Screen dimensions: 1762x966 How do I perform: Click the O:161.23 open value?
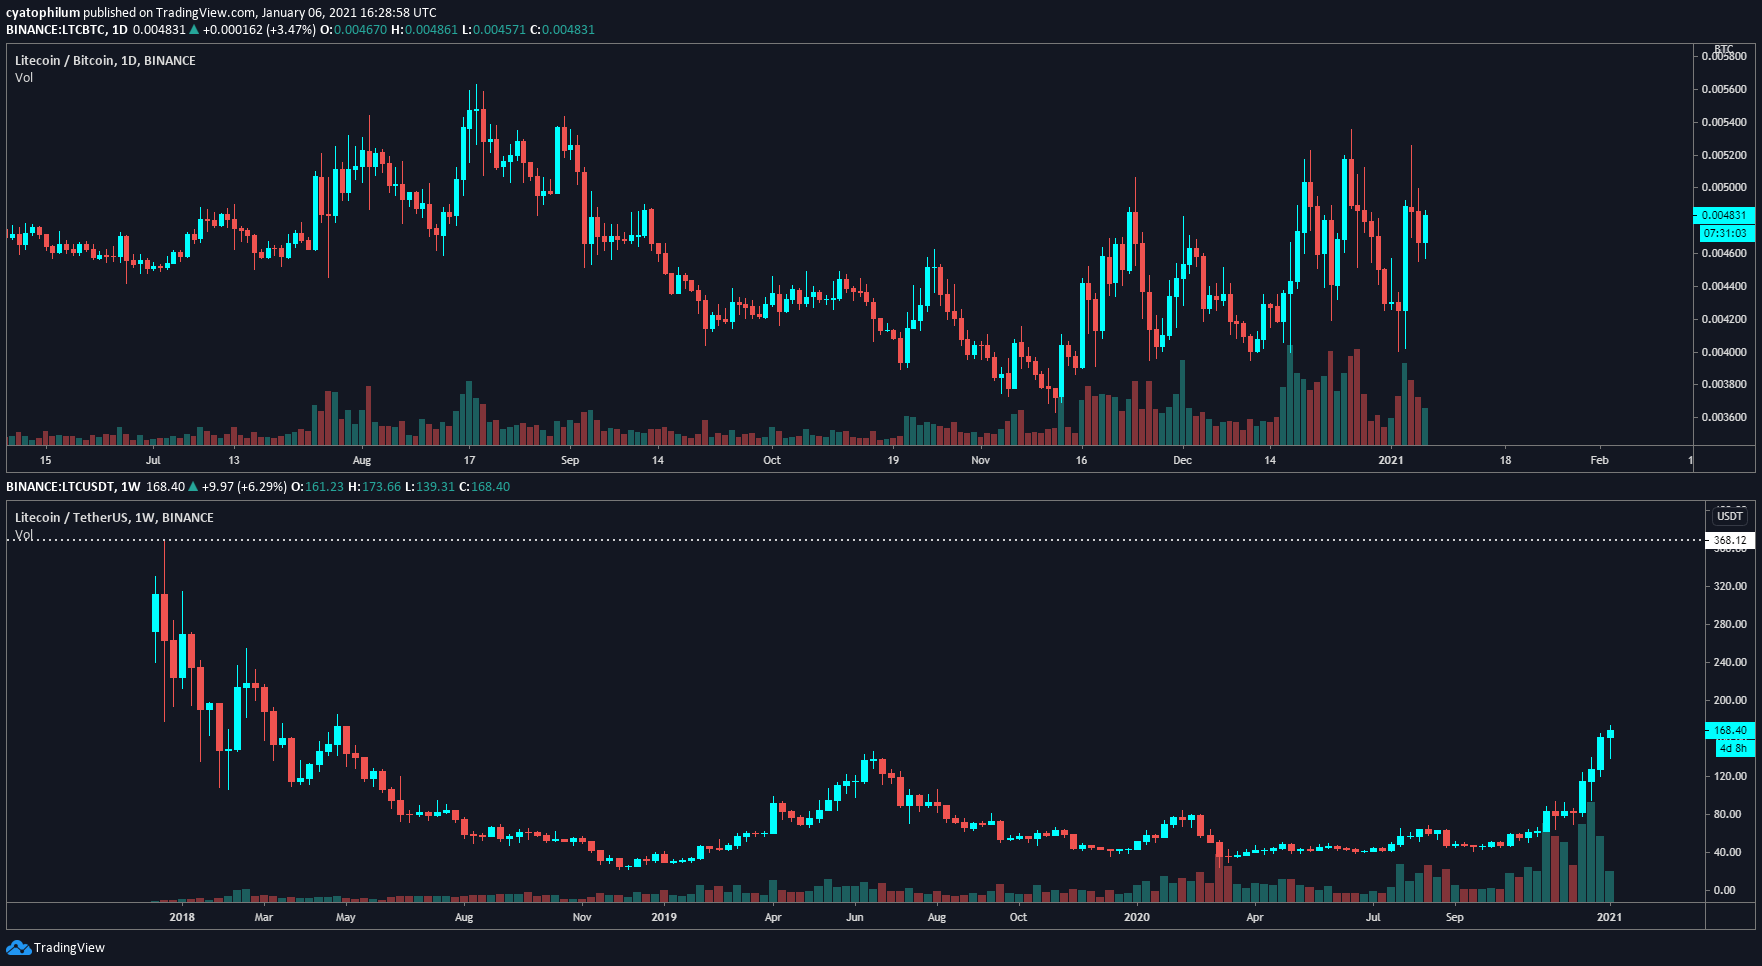(317, 486)
